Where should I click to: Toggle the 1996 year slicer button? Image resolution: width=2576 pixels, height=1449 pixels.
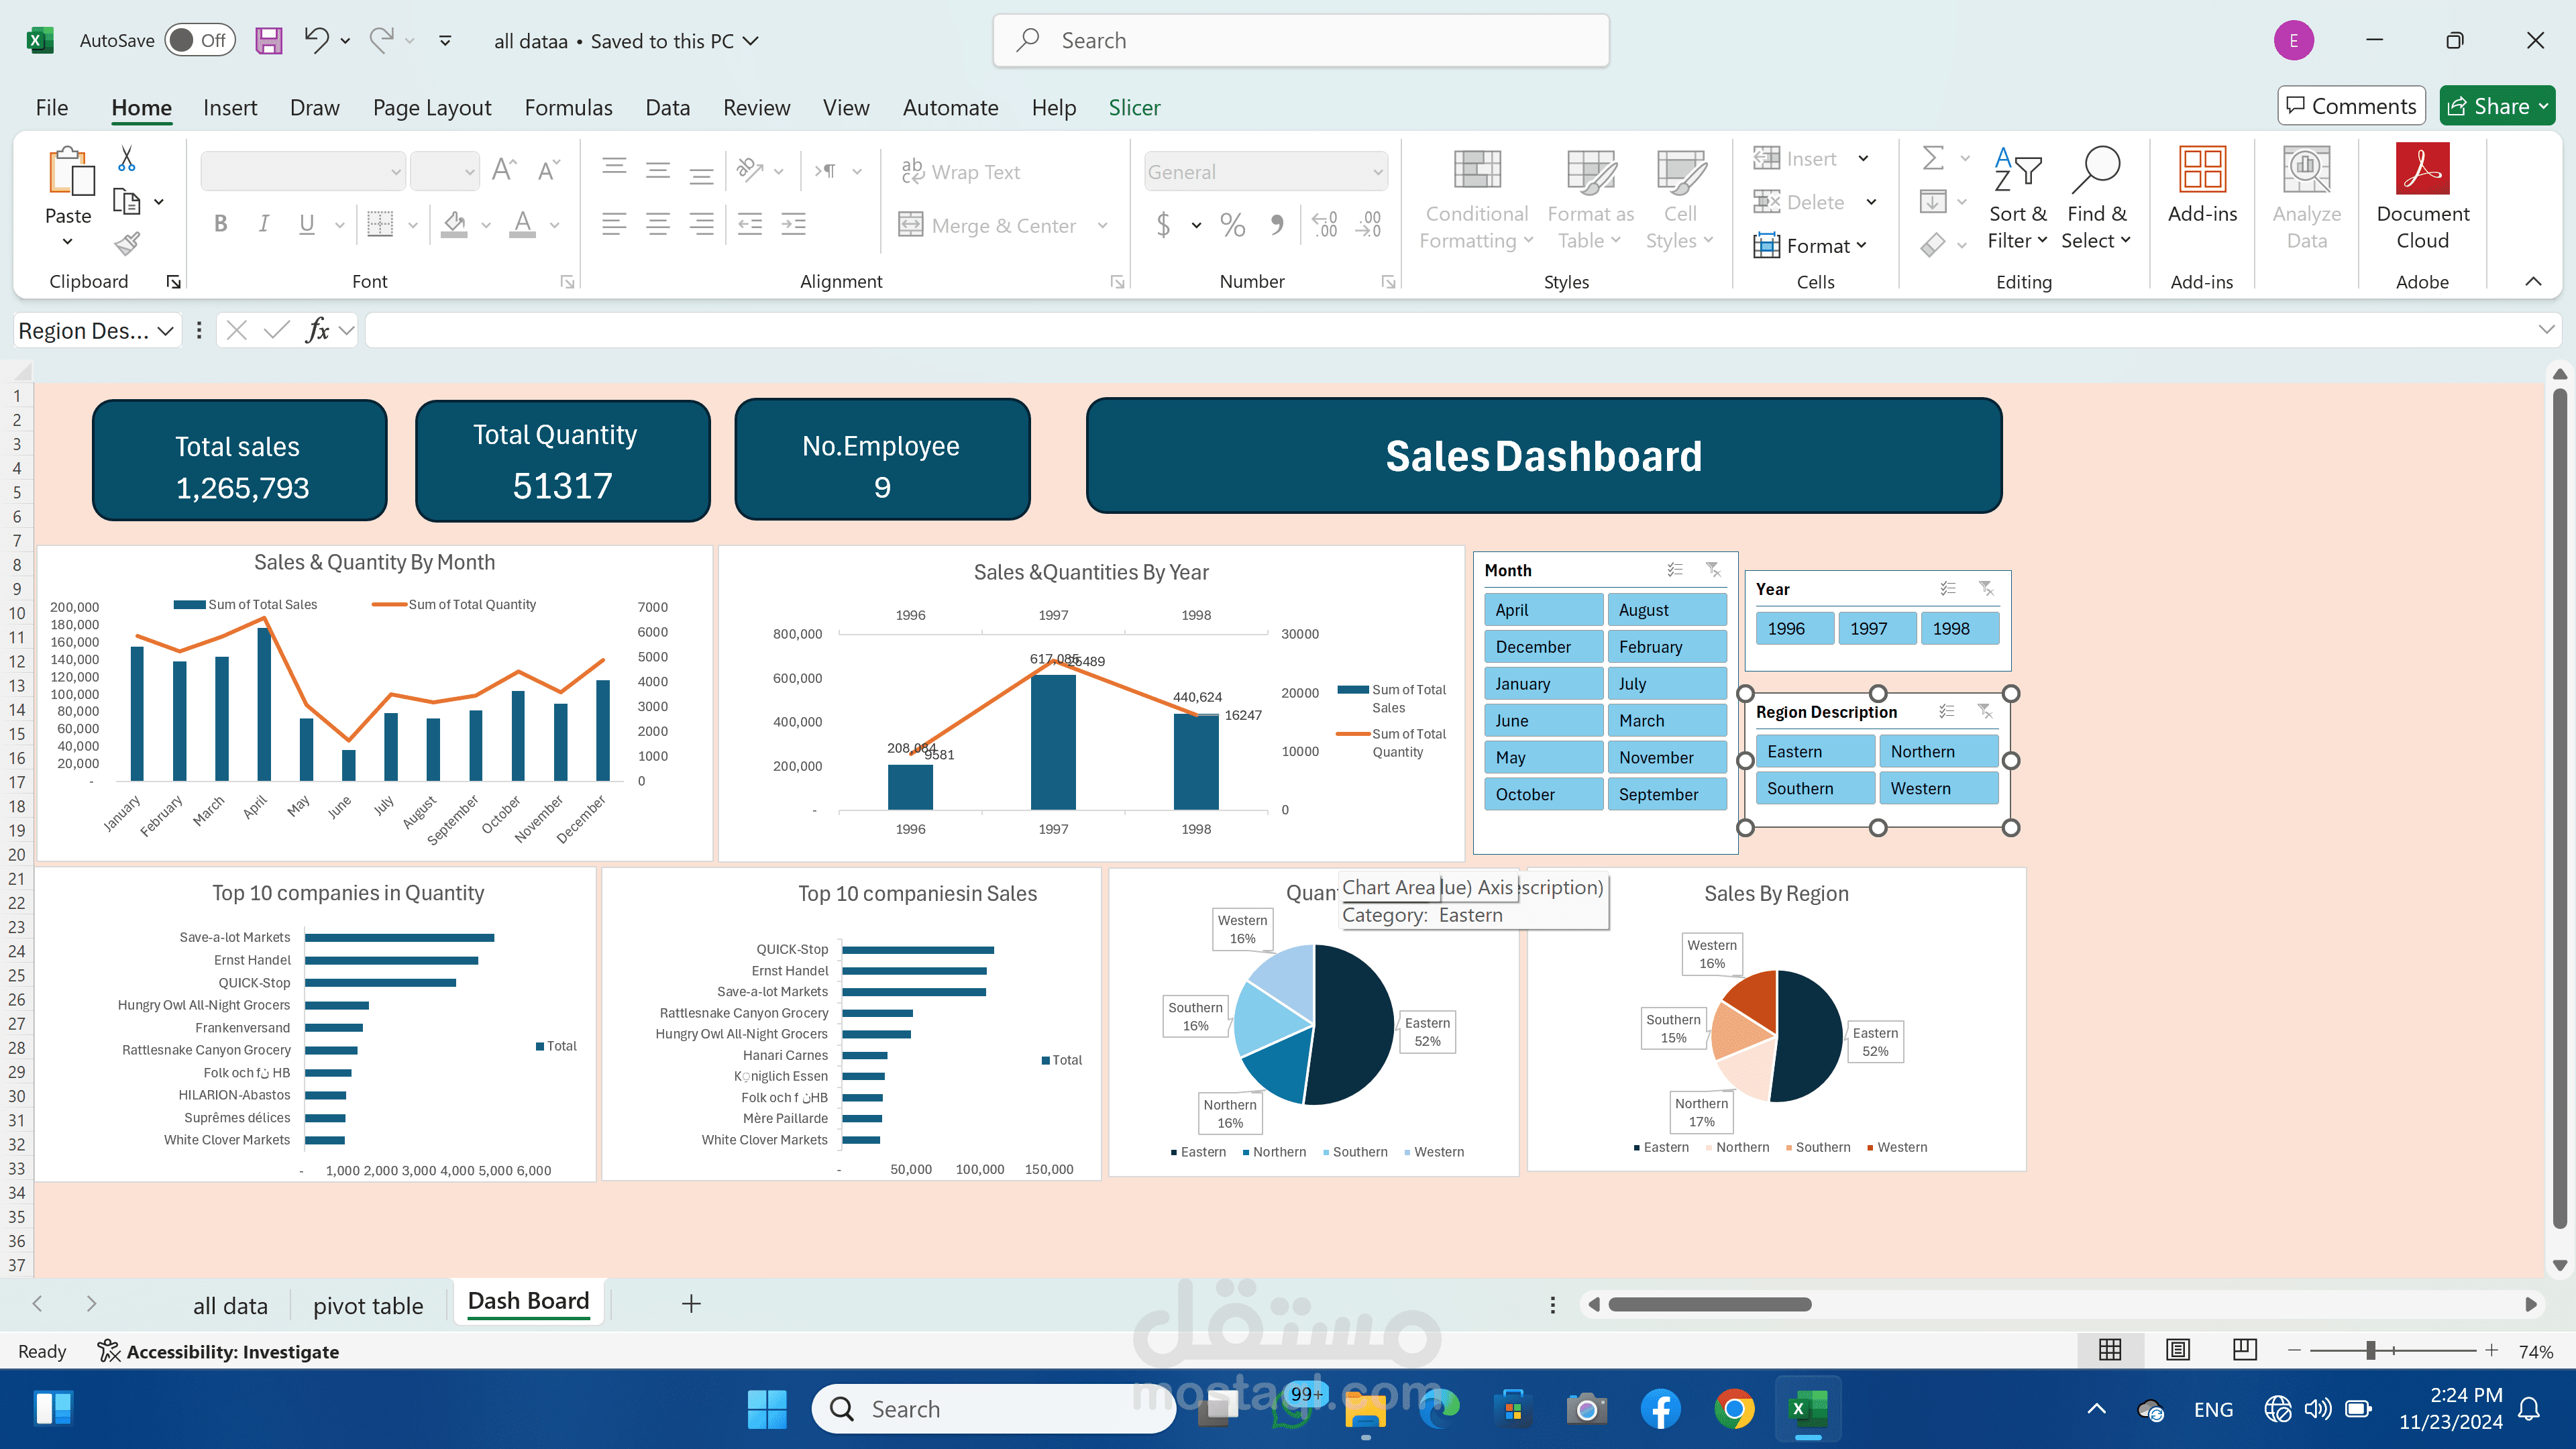(1795, 628)
